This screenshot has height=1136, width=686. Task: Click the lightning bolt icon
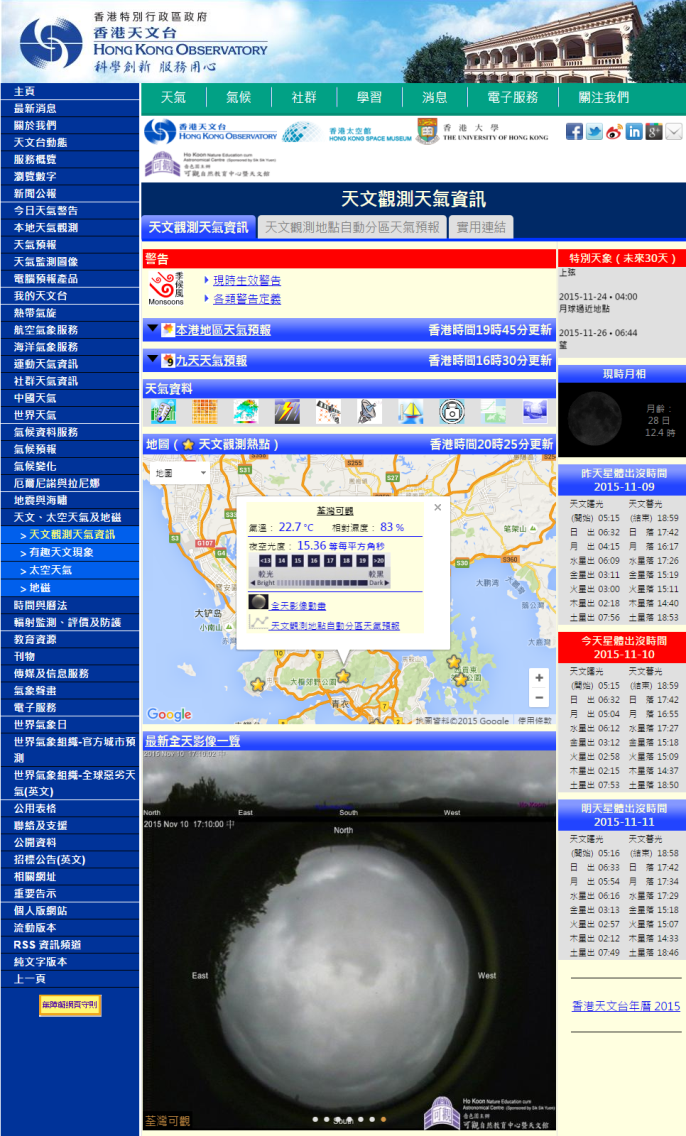click(288, 412)
